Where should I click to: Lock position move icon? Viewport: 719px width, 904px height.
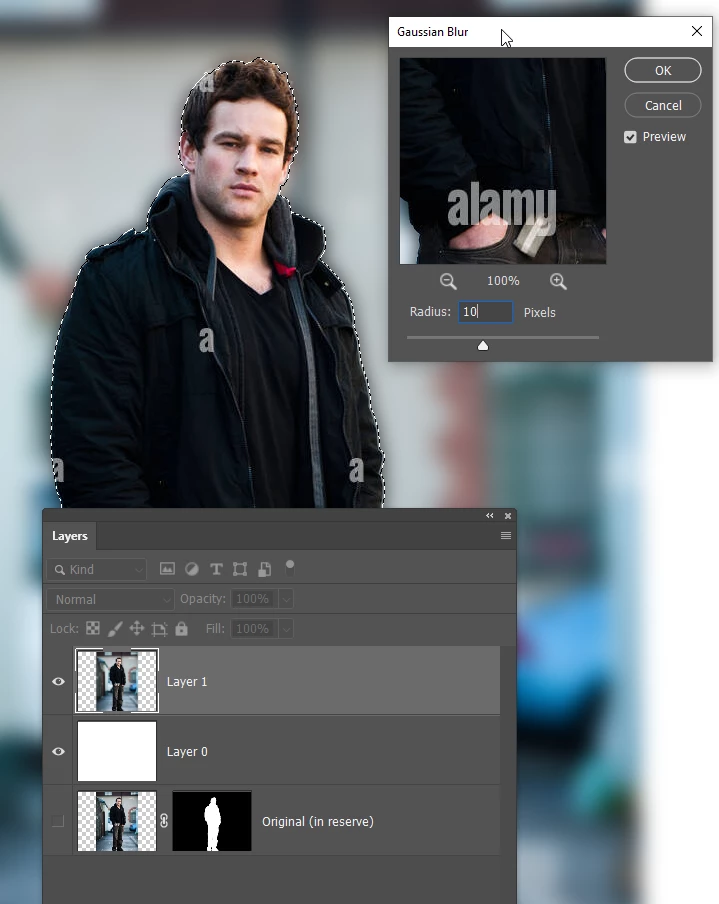137,628
